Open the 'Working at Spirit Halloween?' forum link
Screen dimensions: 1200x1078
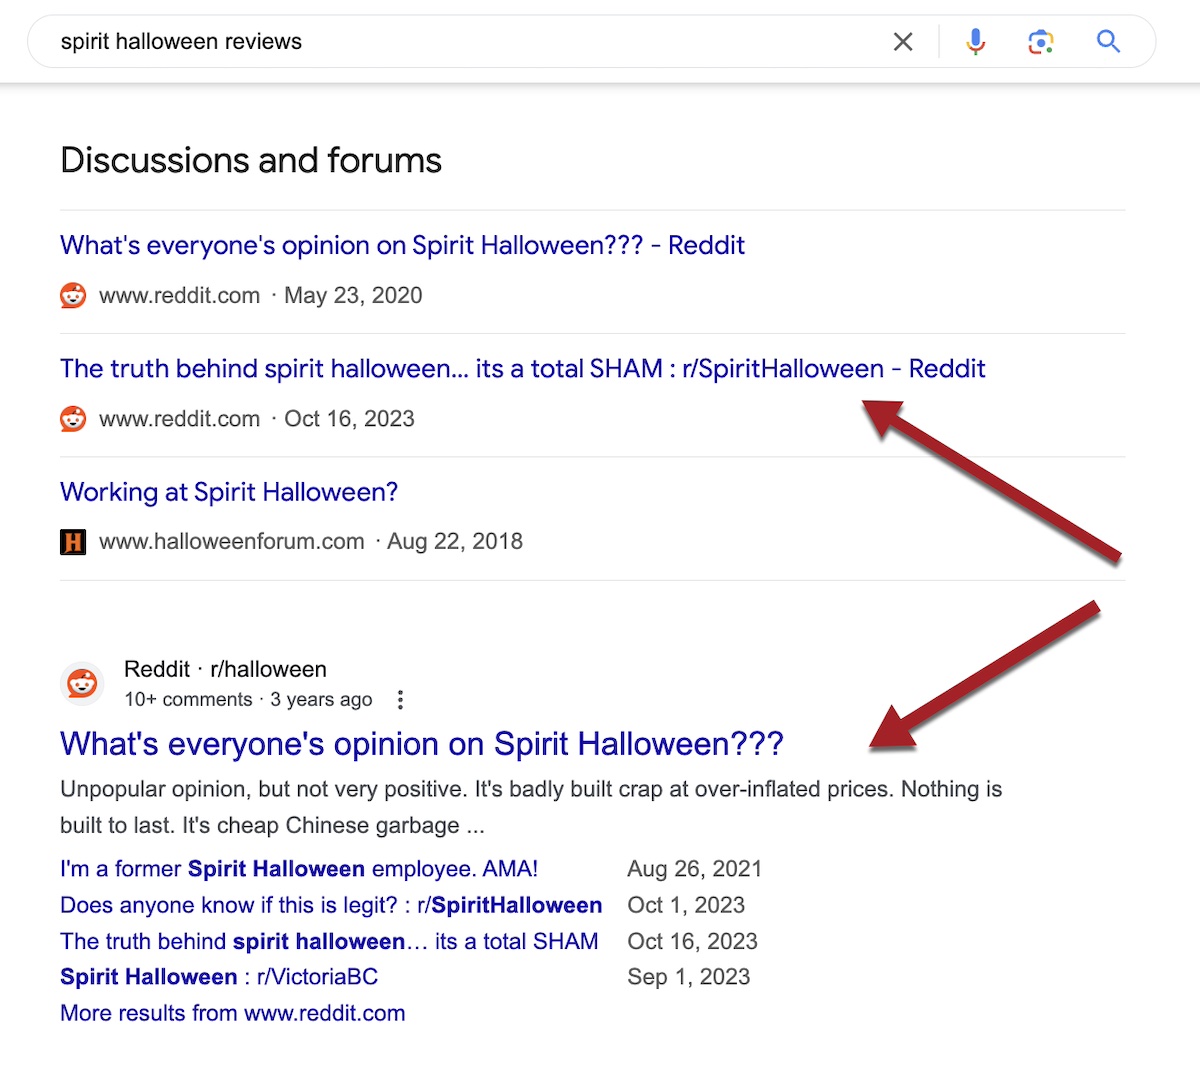(x=229, y=492)
